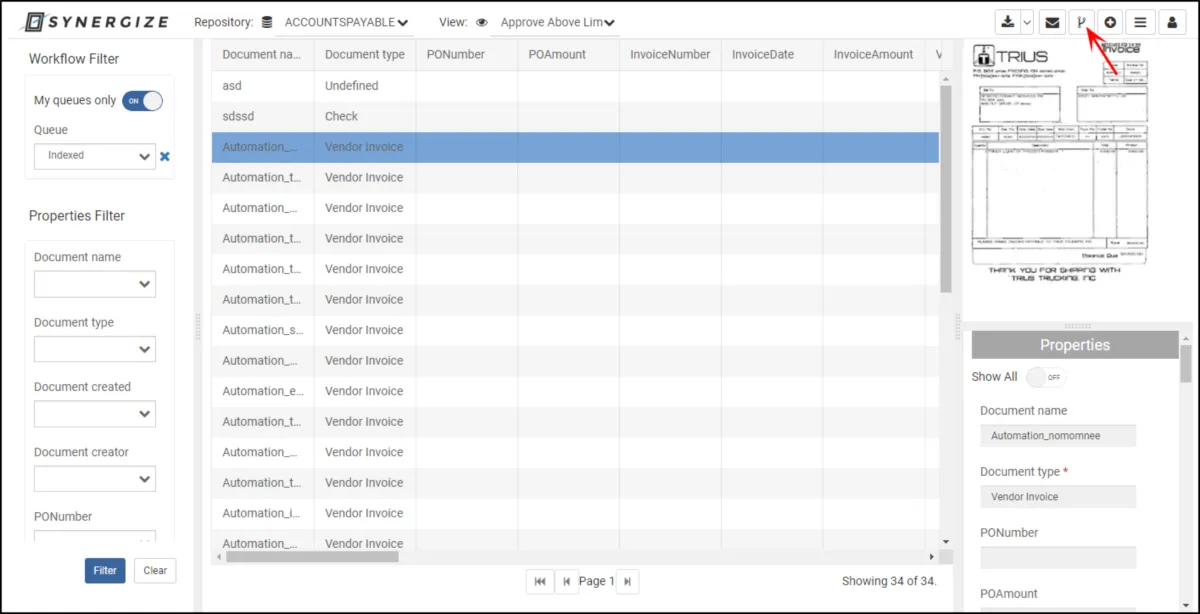Go to the first page
The width and height of the screenshot is (1200, 614).
540,581
